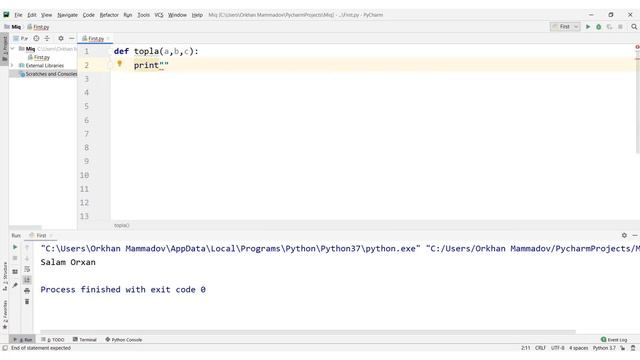Open the Code menu
Viewport: 640px width, 360px height.
(89, 15)
